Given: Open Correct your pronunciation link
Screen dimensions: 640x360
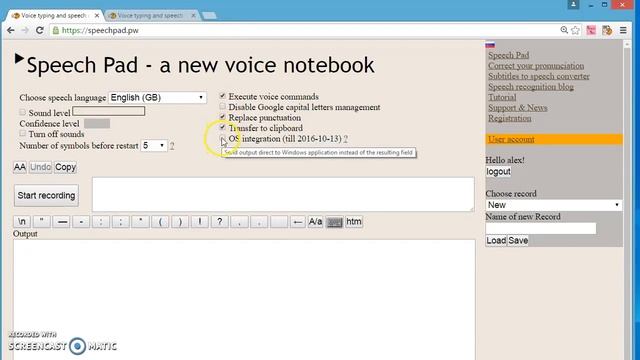Looking at the screenshot, I should tap(536, 66).
